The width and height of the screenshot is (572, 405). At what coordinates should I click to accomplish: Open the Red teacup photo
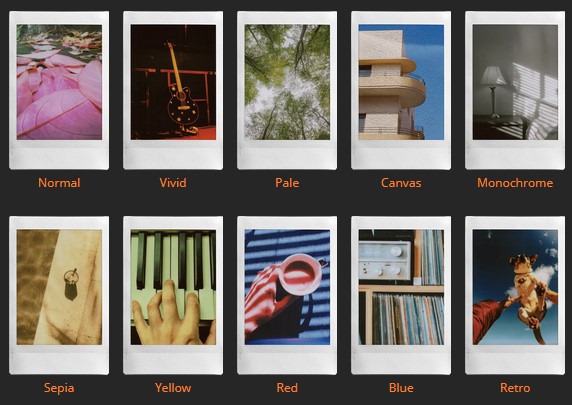[x=287, y=295]
